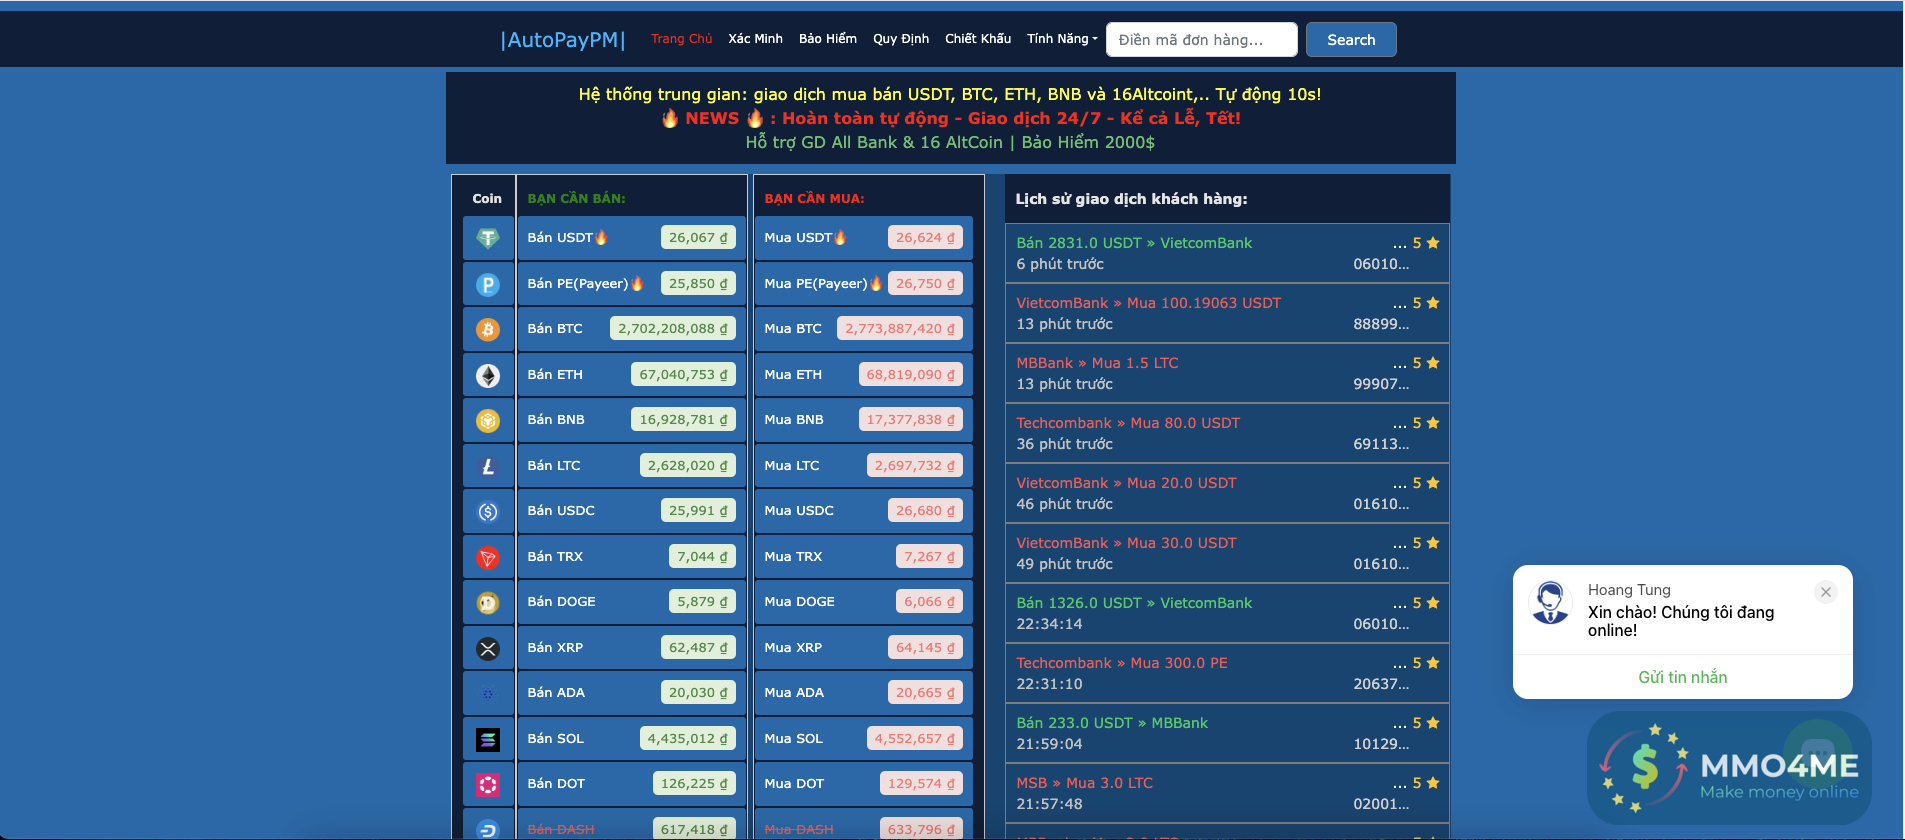
Task: Click the Bitcoin coin icon
Action: [x=488, y=329]
